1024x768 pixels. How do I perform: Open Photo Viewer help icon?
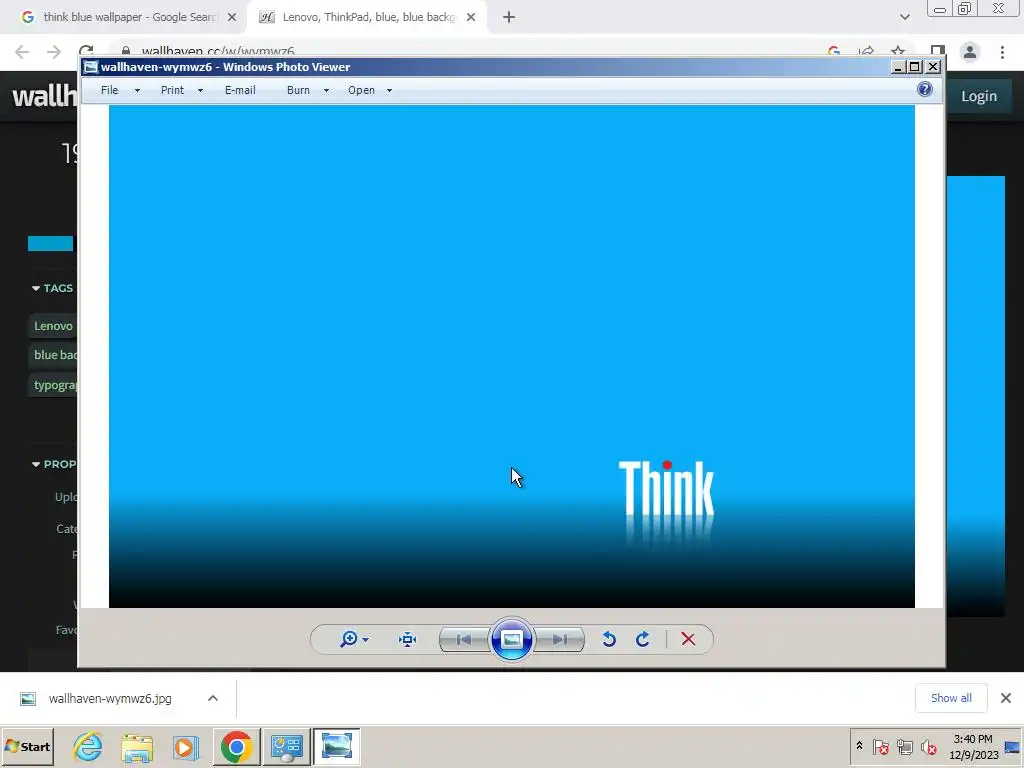(925, 89)
